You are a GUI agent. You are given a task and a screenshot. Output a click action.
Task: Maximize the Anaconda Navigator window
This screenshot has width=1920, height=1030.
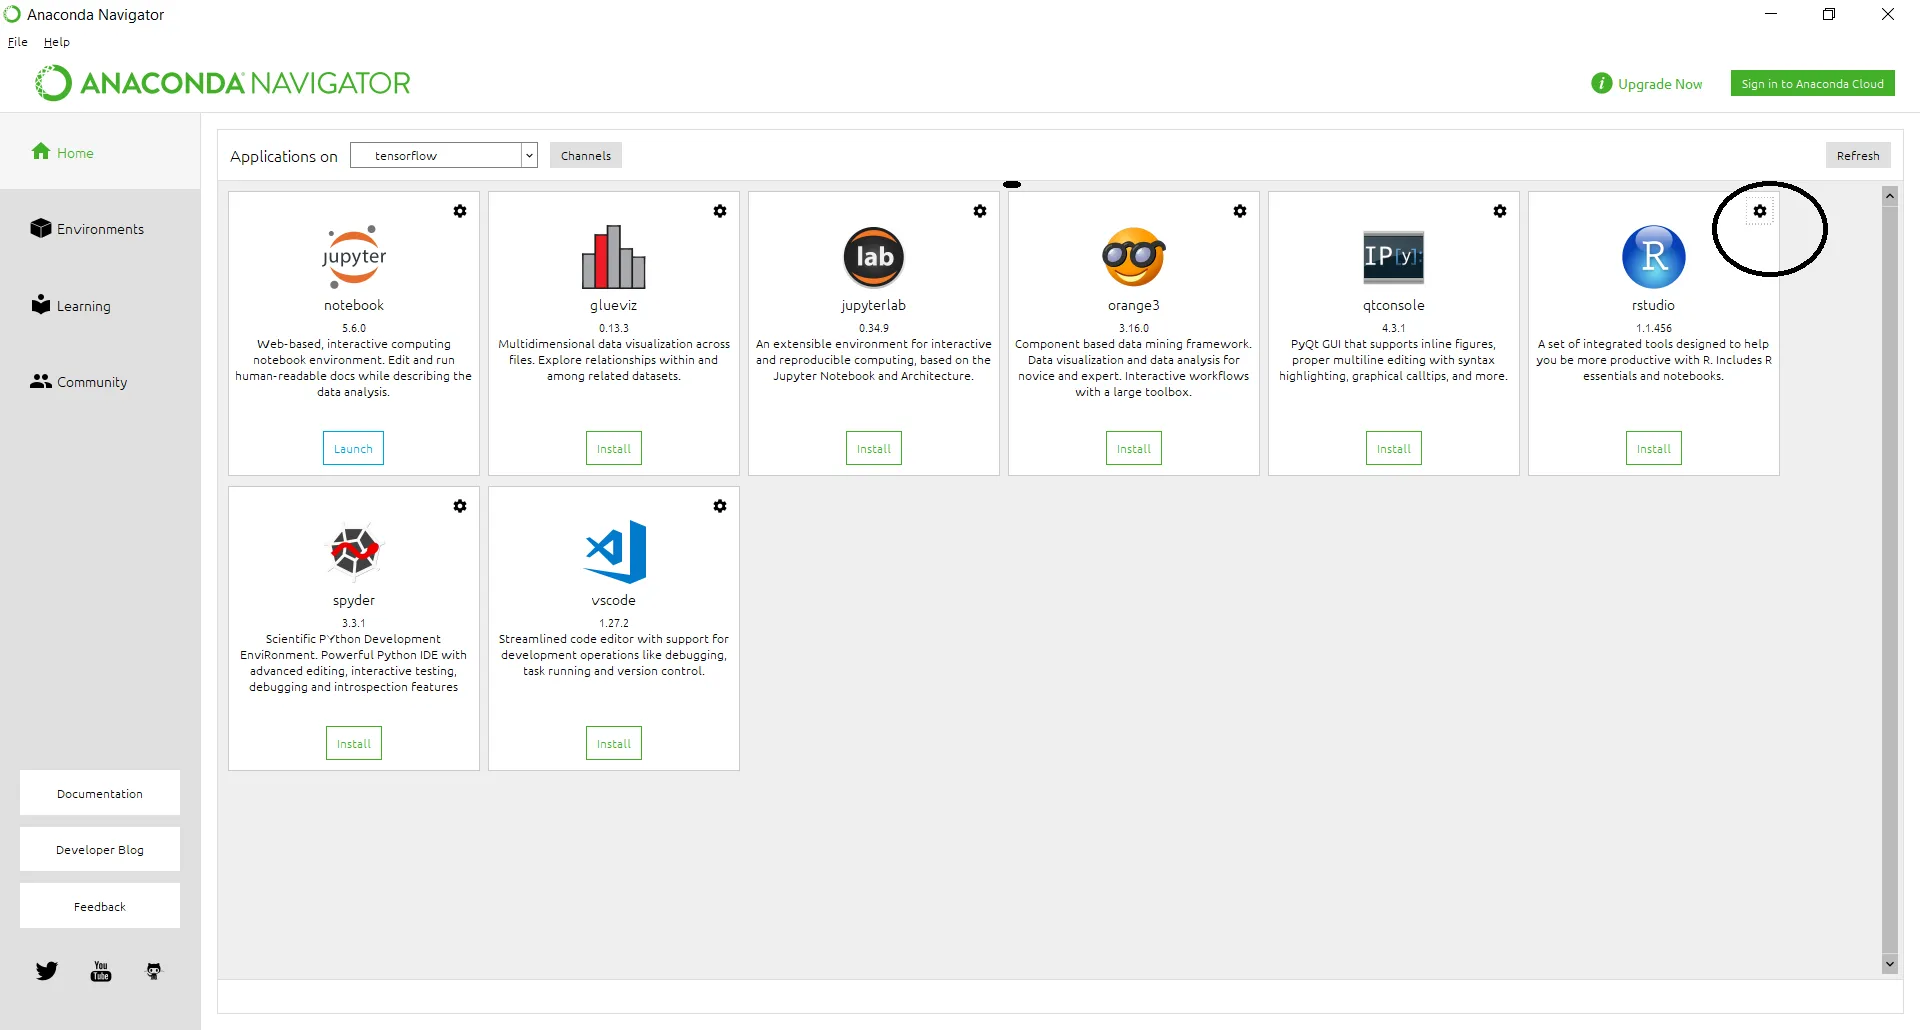pyautogui.click(x=1829, y=14)
